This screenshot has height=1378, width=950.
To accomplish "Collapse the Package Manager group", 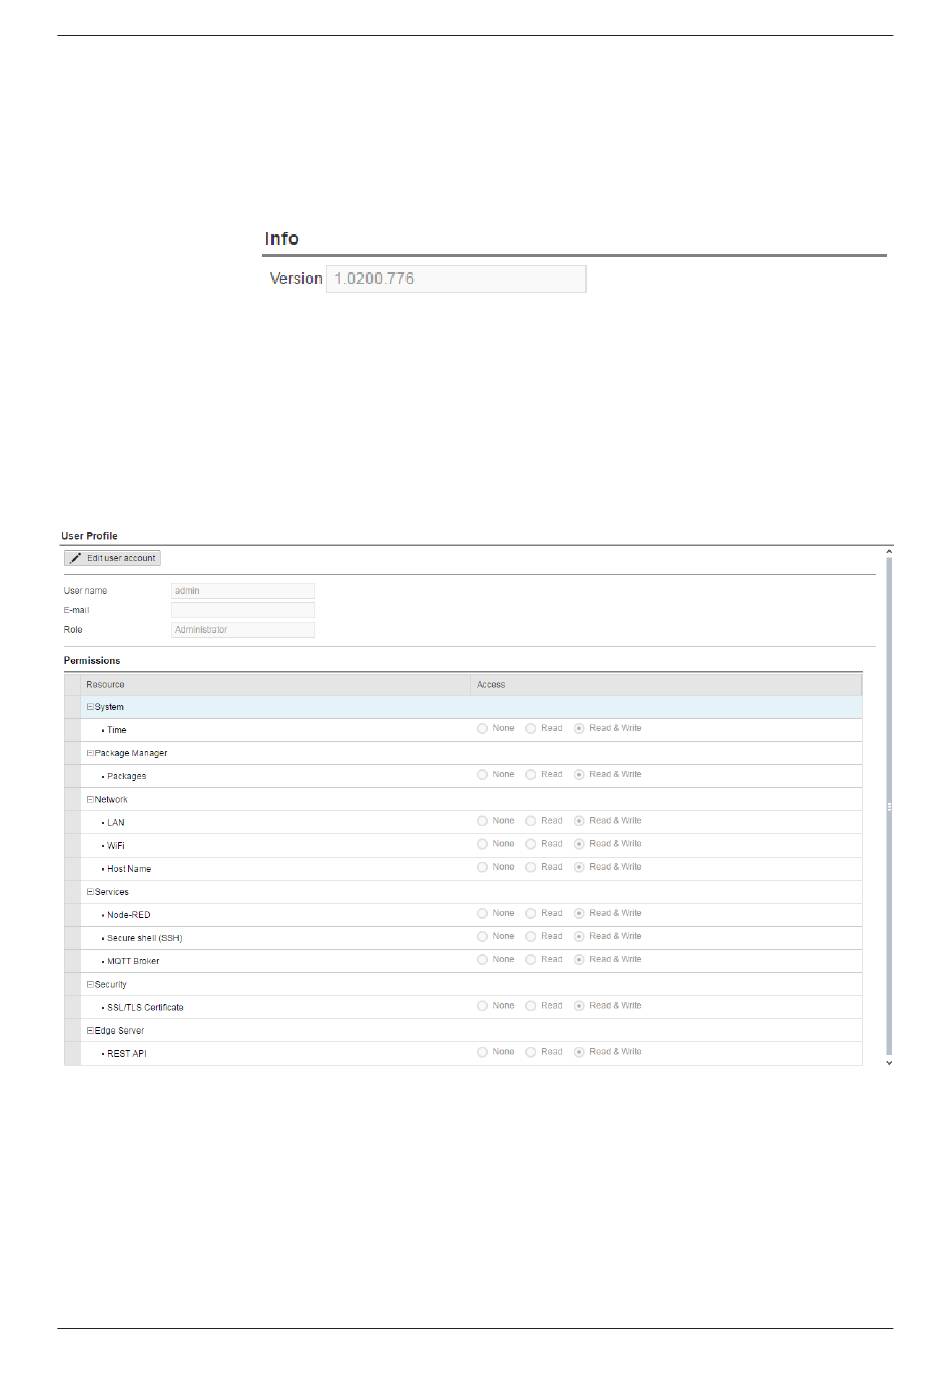I will coord(90,753).
